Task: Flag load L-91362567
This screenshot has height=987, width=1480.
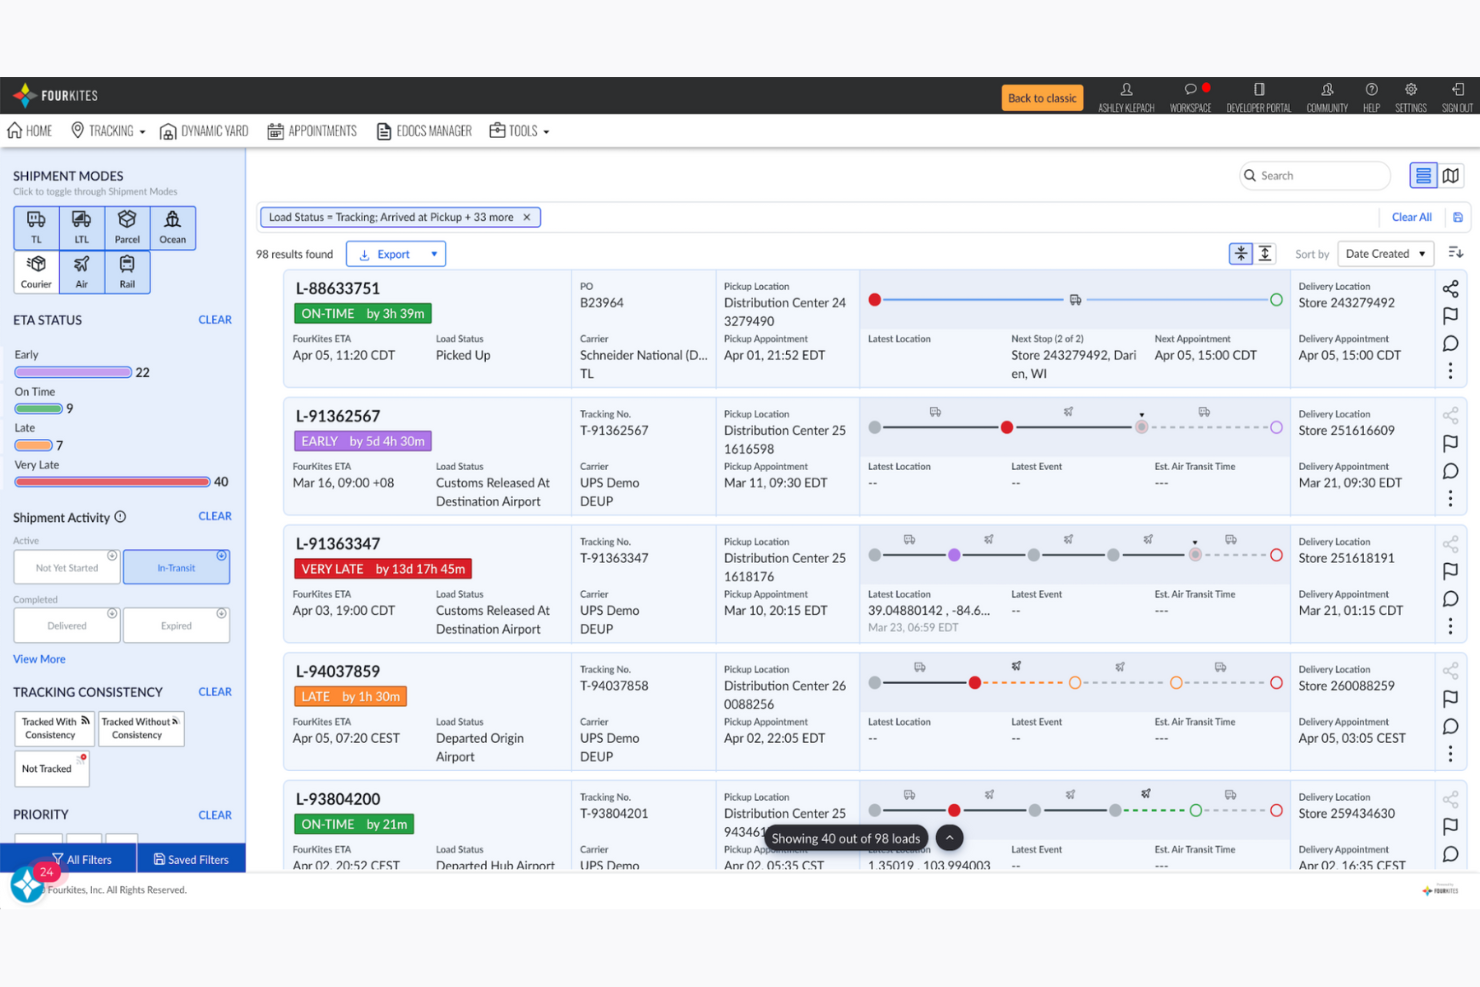Action: pyautogui.click(x=1451, y=443)
